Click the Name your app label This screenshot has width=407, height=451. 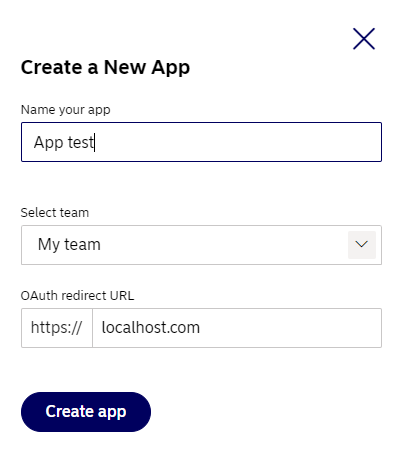click(66, 110)
